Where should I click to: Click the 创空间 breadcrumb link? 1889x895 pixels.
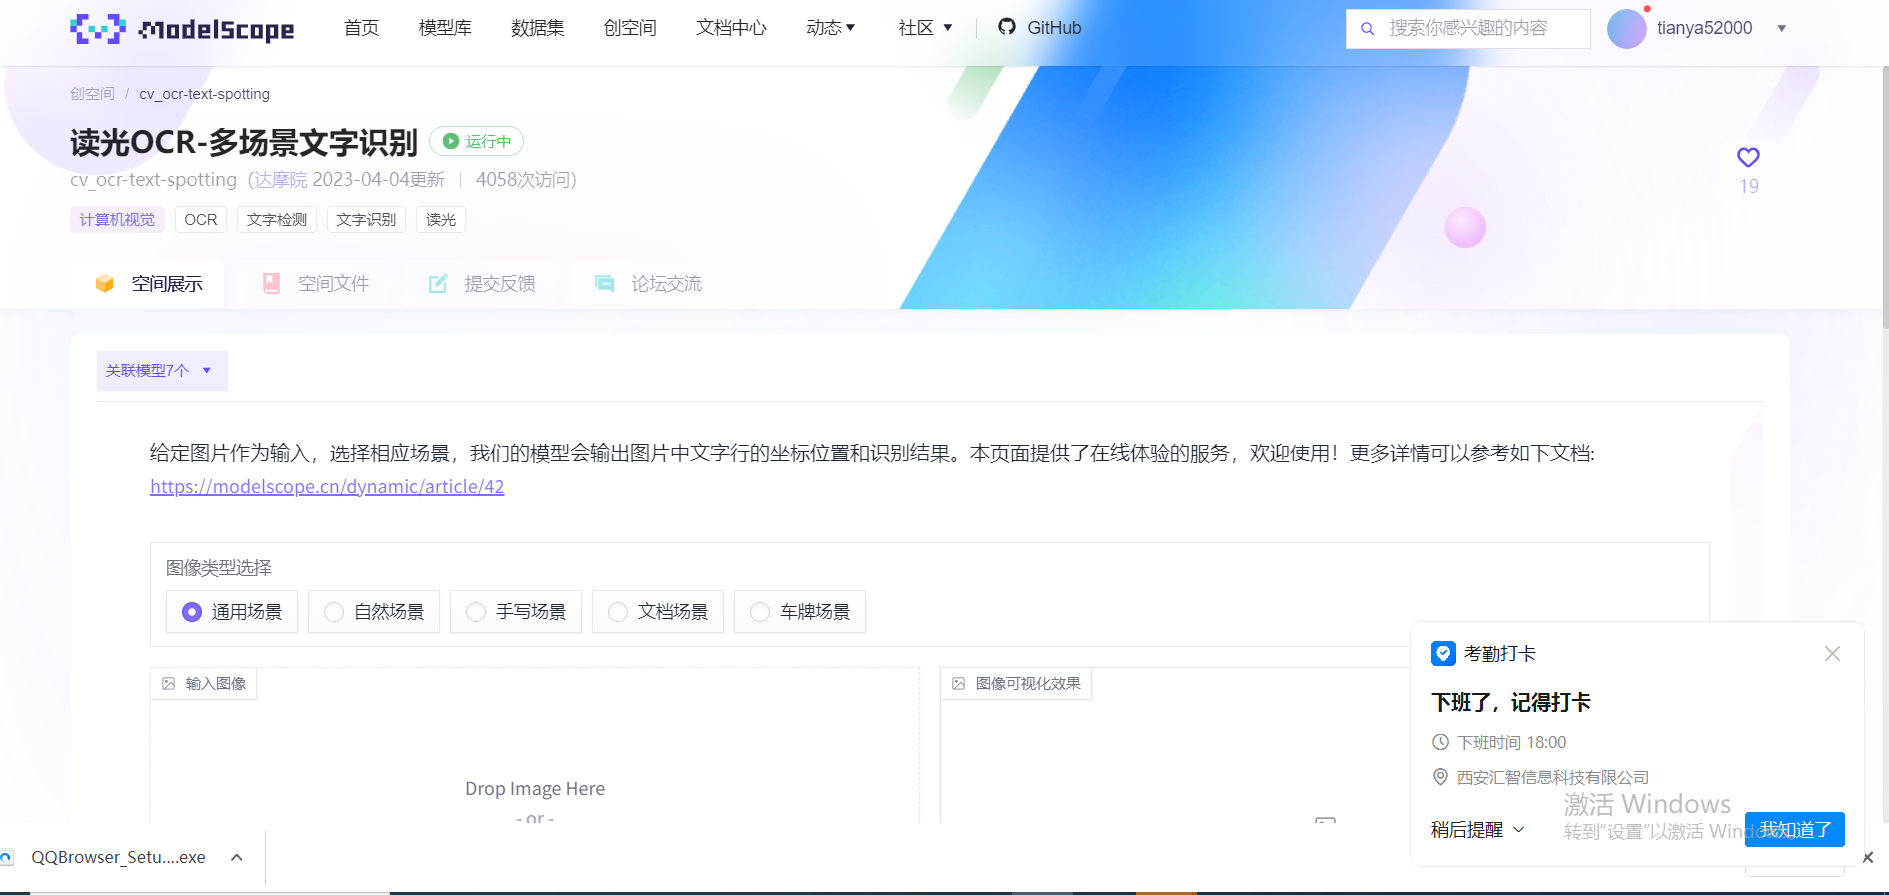92,94
